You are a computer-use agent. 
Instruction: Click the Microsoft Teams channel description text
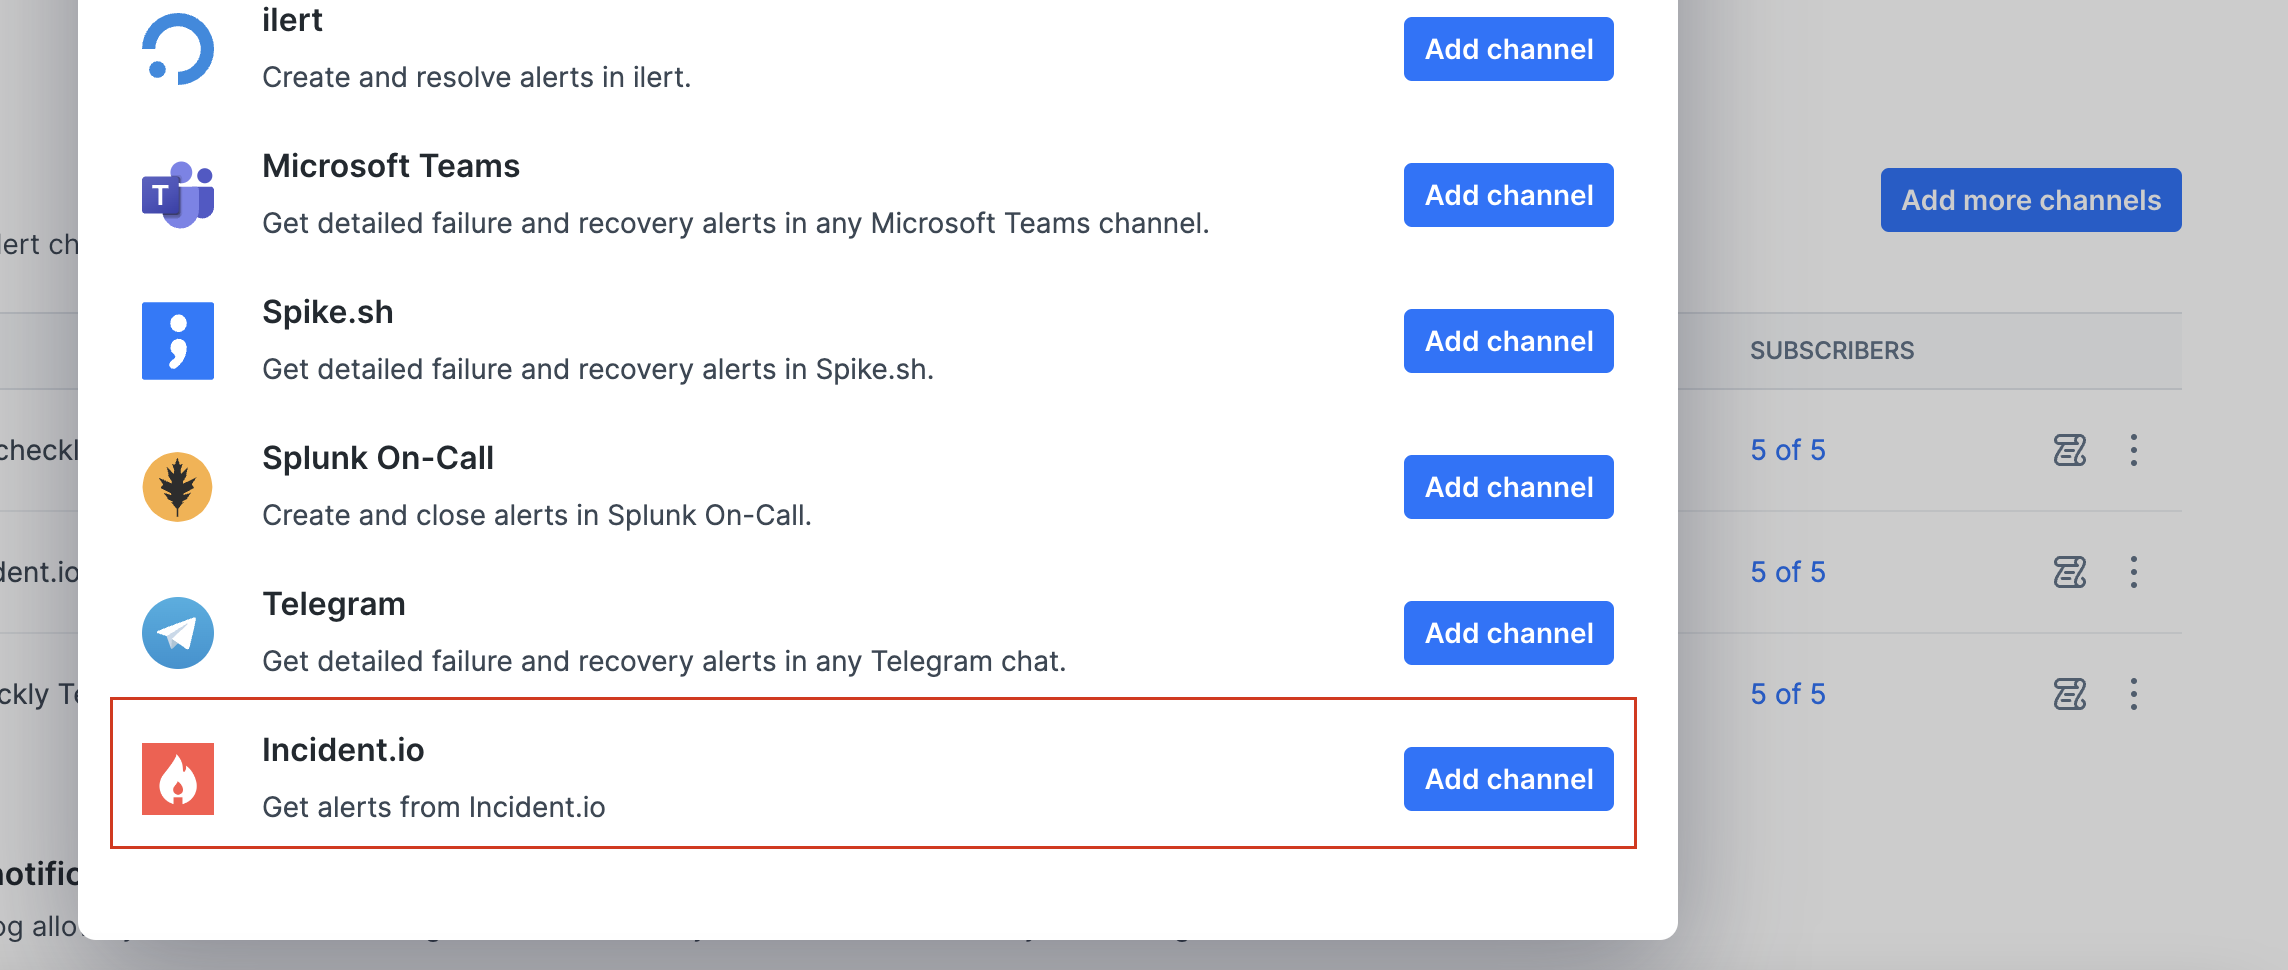[736, 223]
